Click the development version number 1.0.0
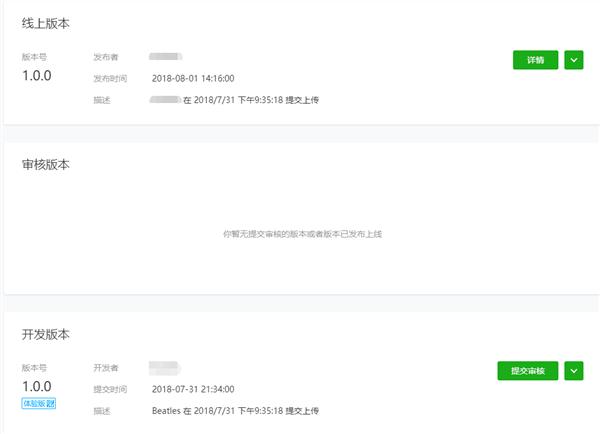The width and height of the screenshot is (600, 434). 37,385
